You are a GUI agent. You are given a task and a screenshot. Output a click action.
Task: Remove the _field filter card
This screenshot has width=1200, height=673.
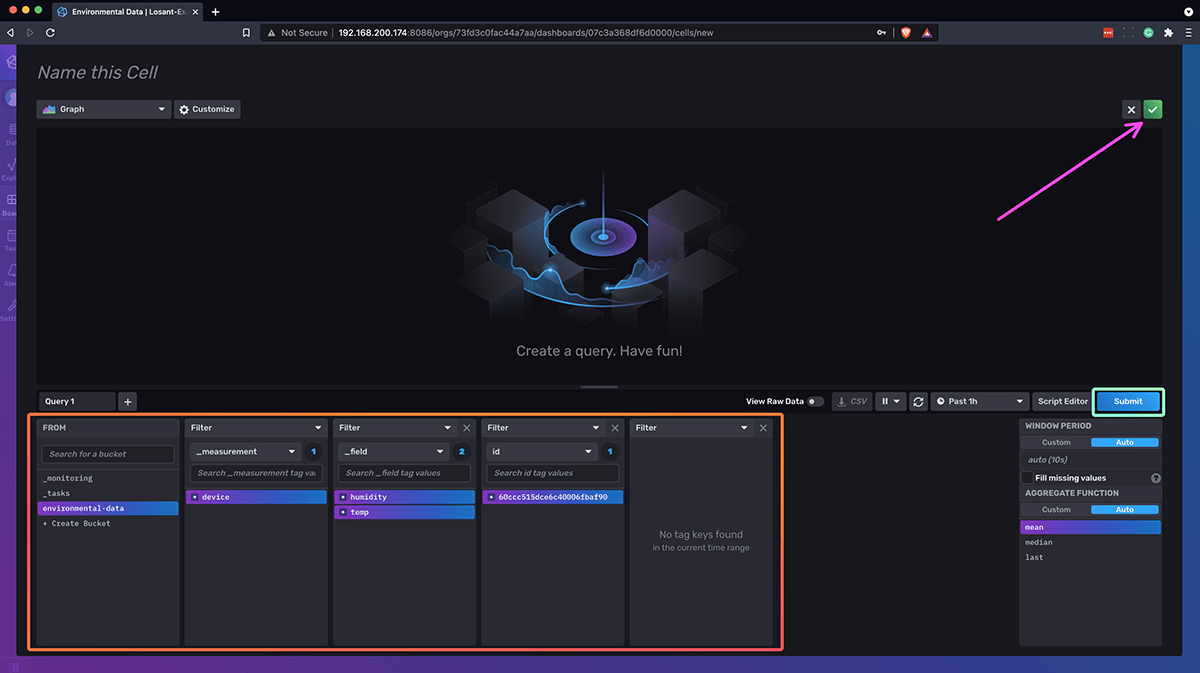click(466, 428)
